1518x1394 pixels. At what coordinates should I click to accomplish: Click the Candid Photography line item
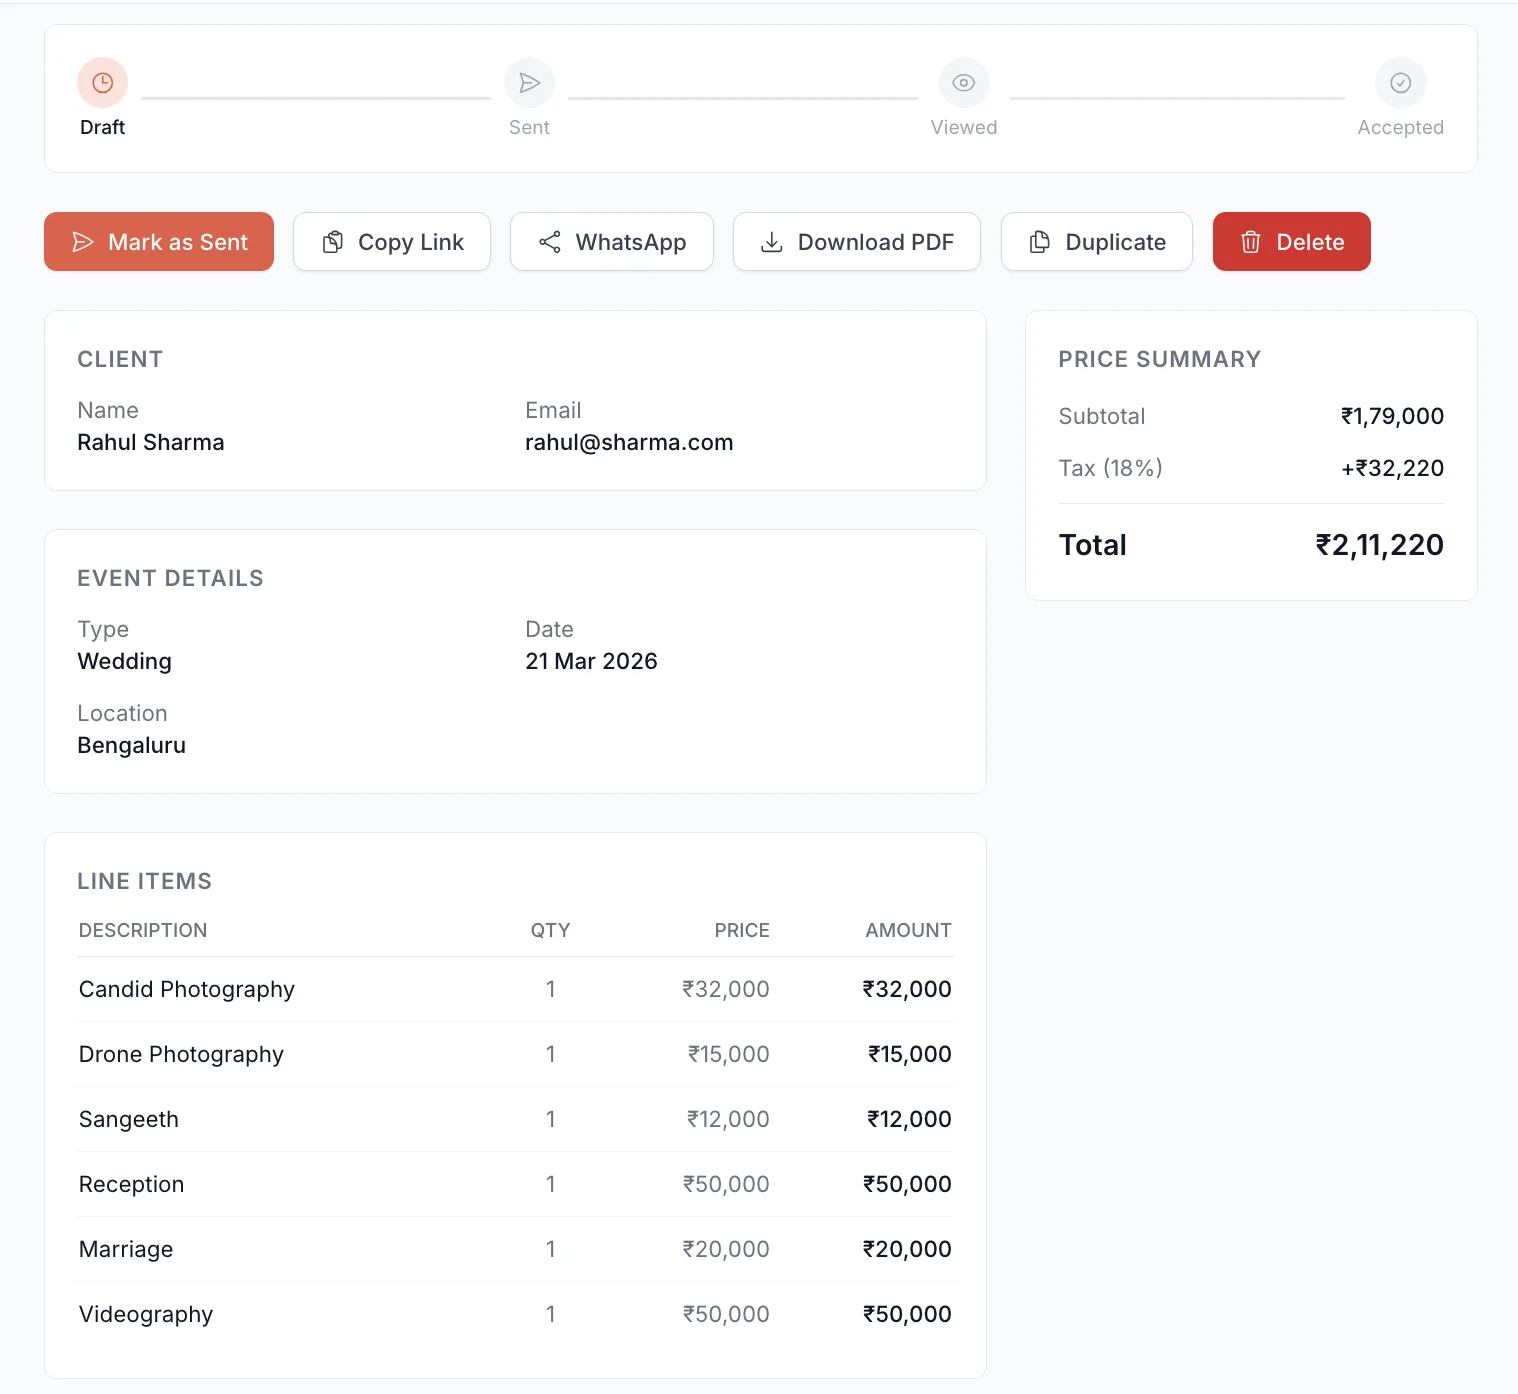click(x=187, y=989)
